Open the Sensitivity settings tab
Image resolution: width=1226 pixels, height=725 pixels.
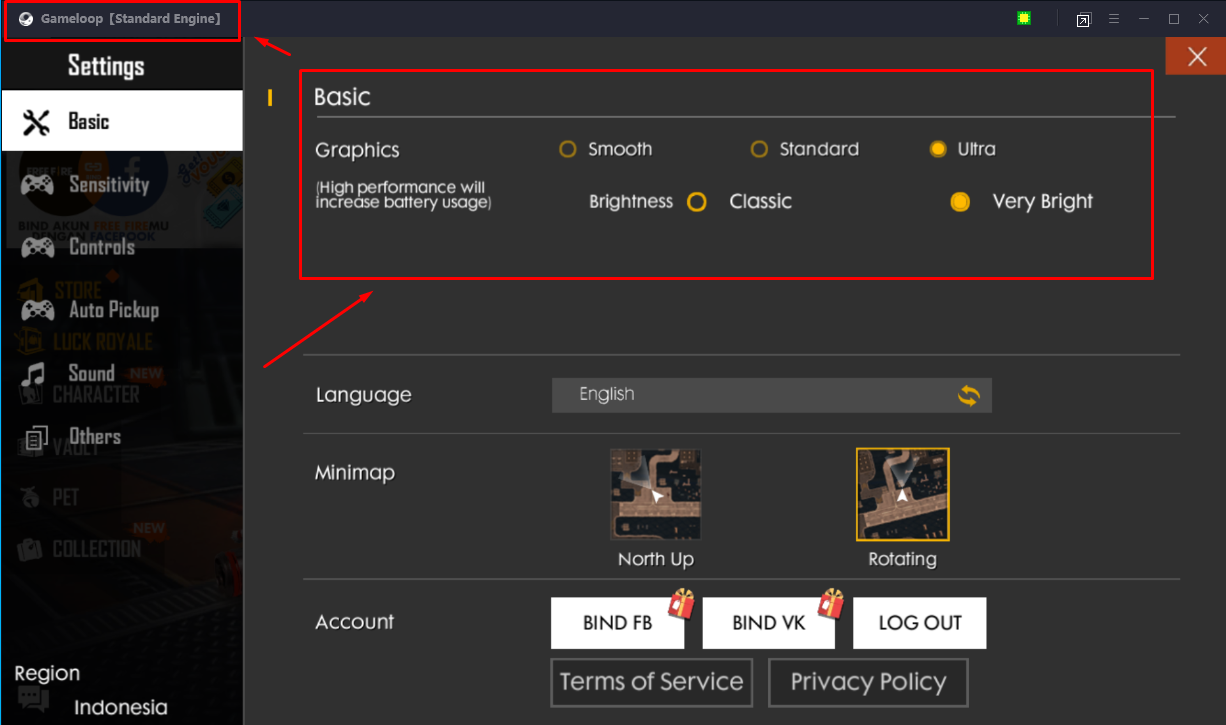(x=122, y=184)
